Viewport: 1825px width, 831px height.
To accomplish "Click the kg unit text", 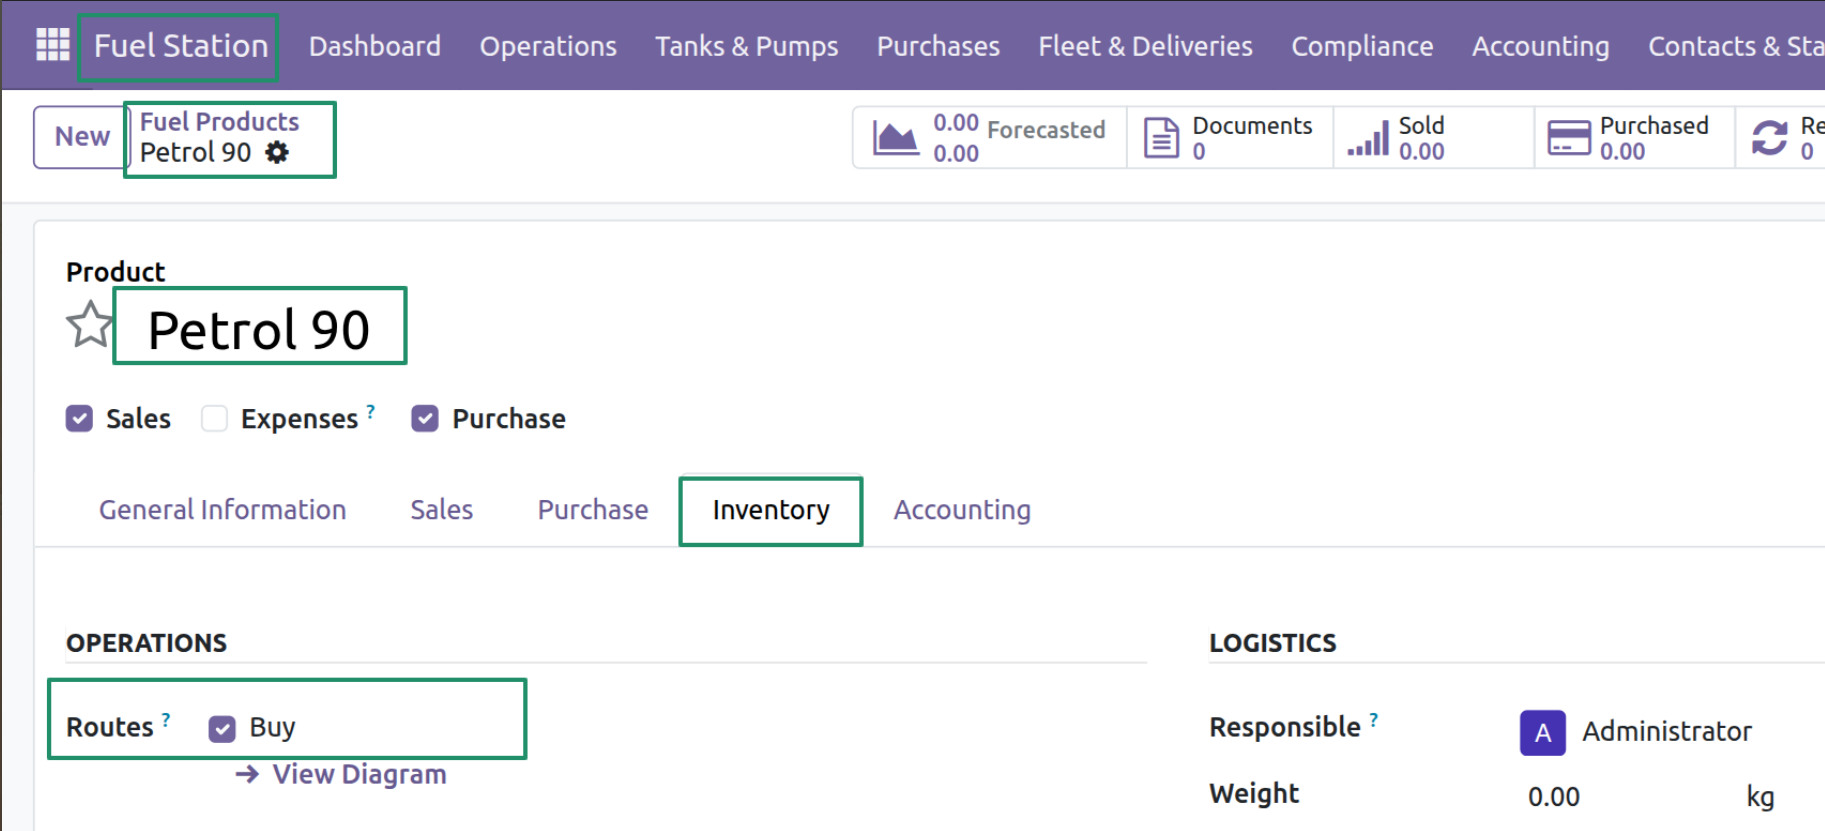I will [1761, 797].
